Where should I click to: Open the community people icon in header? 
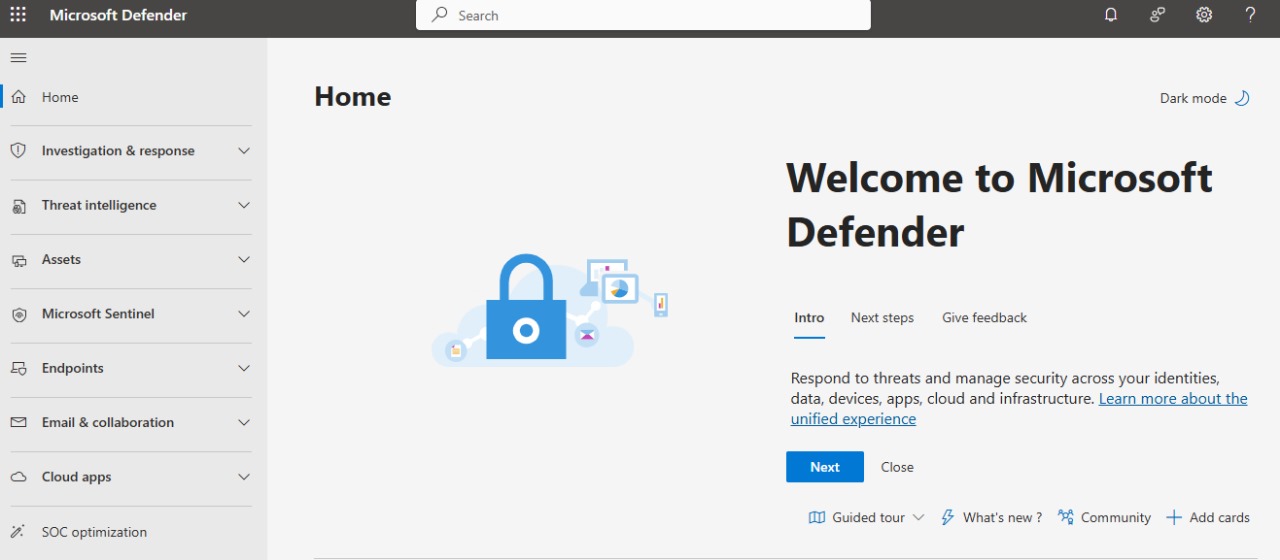pyautogui.click(x=1157, y=15)
